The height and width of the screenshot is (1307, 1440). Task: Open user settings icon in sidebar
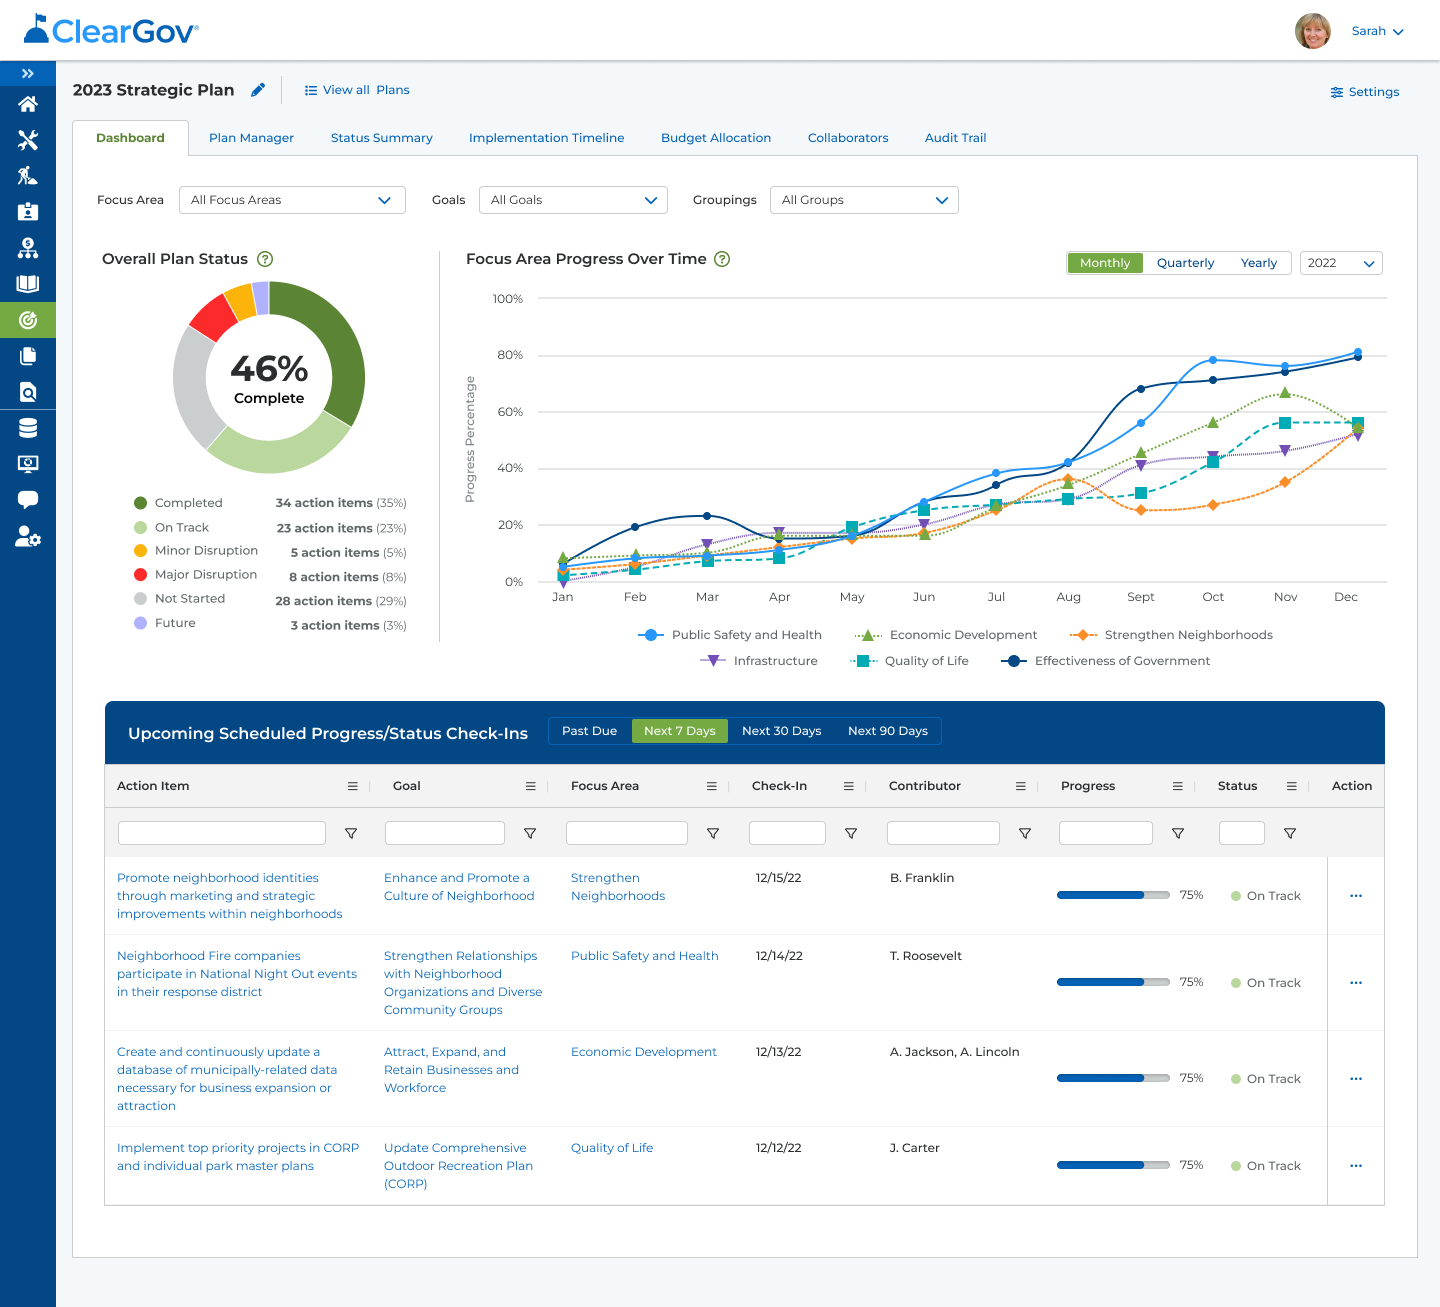point(28,537)
